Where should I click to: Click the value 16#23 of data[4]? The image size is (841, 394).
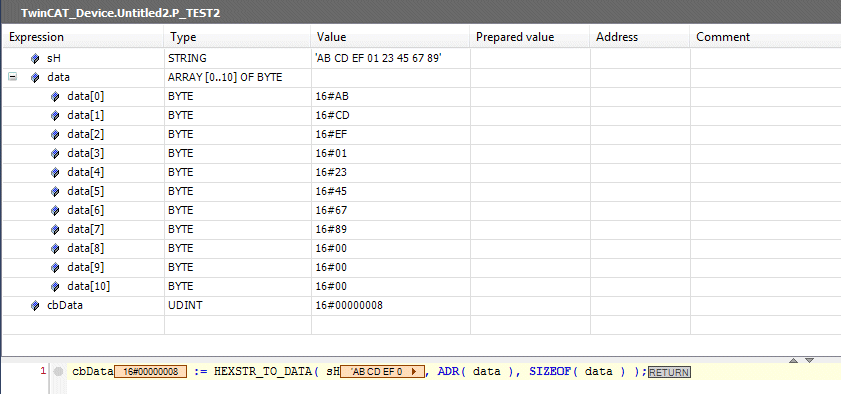point(331,172)
